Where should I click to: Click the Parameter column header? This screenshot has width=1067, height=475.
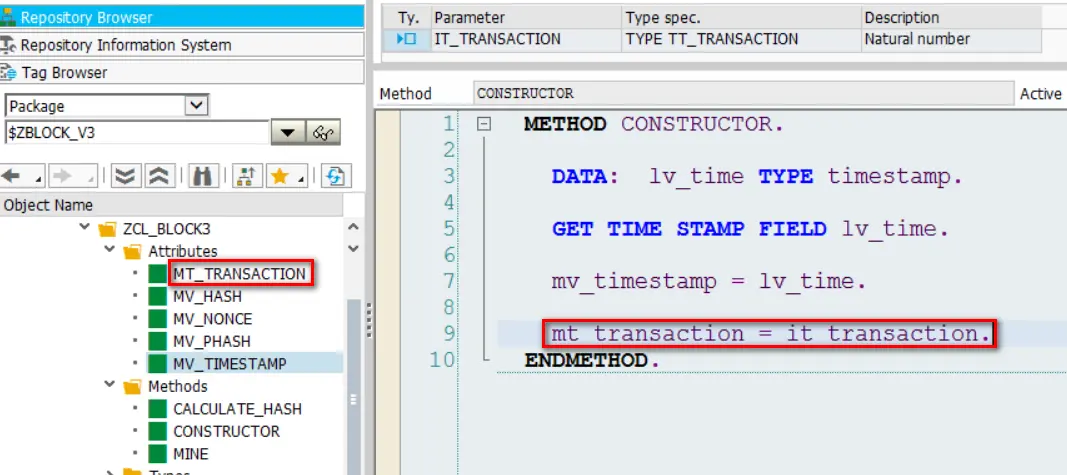[x=526, y=18]
